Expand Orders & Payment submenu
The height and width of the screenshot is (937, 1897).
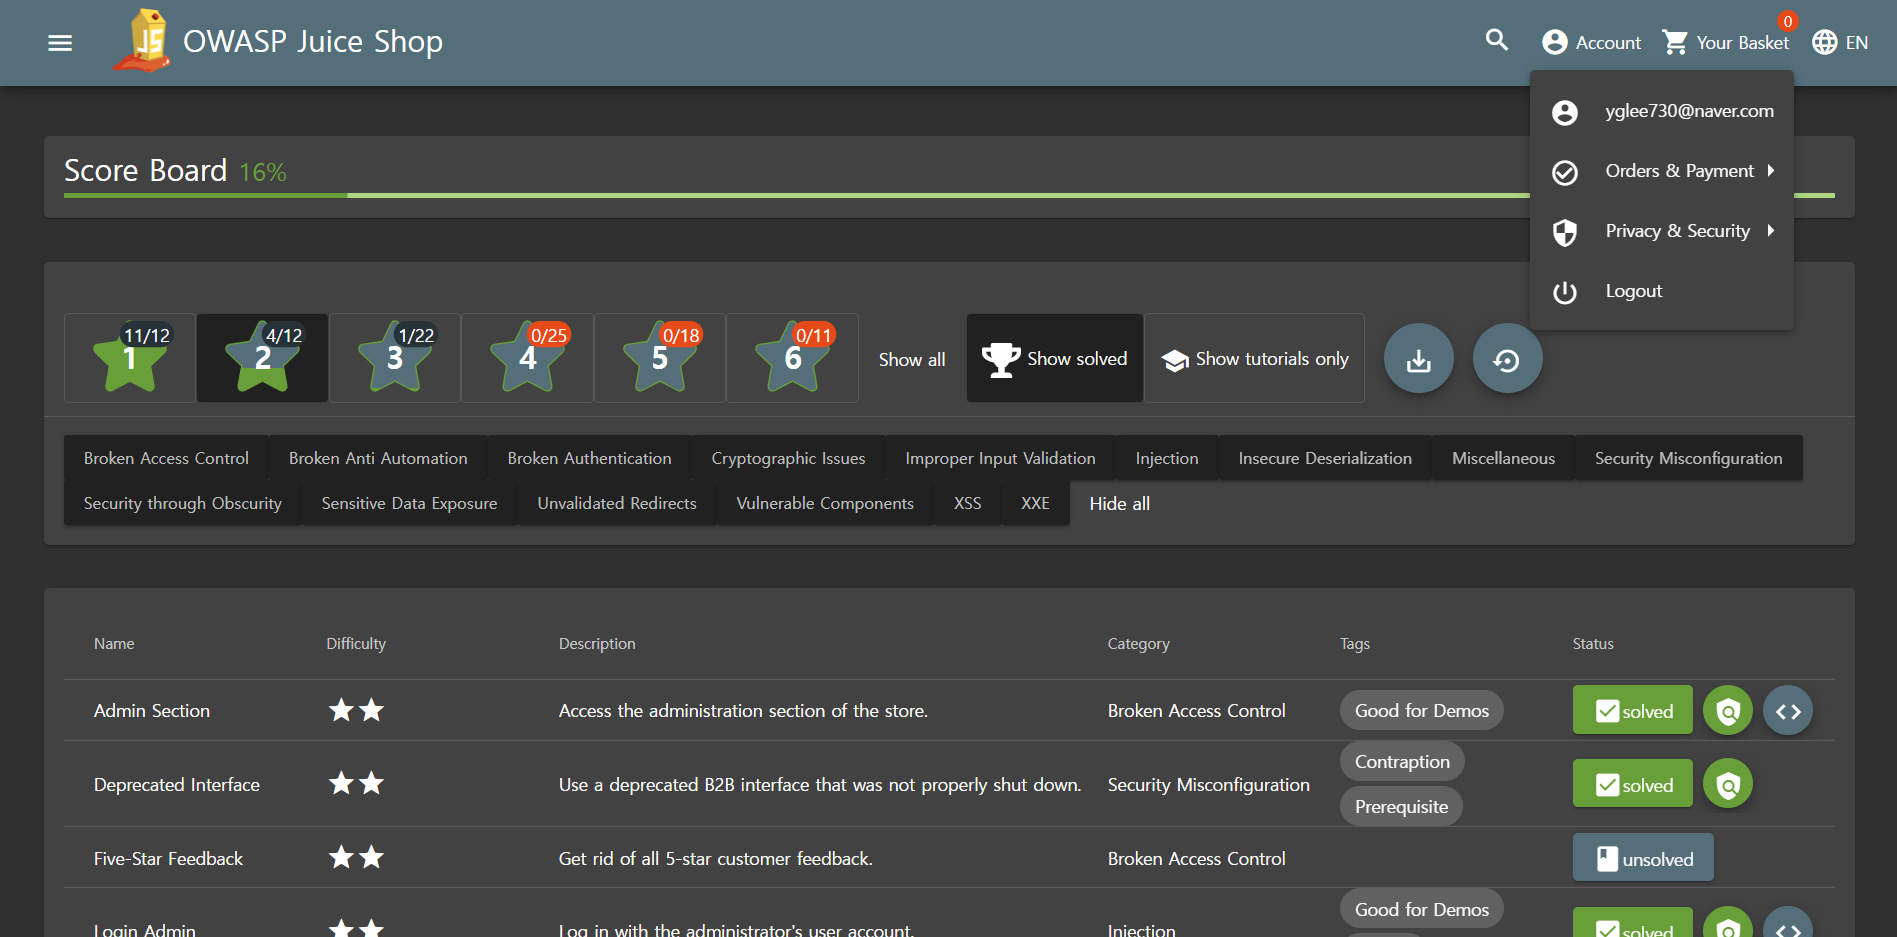click(1662, 171)
